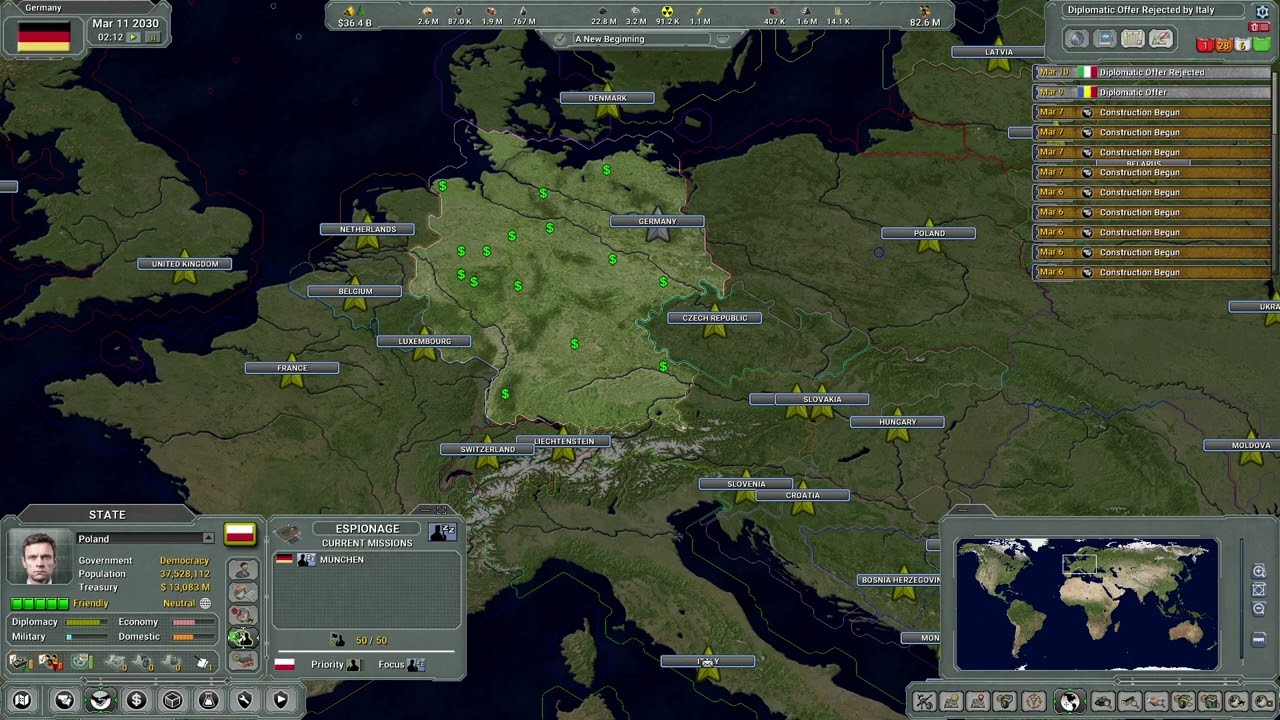This screenshot has height=720, width=1280.
Task: Zoom in using the minimap magnifier plus
Action: coord(1259,571)
